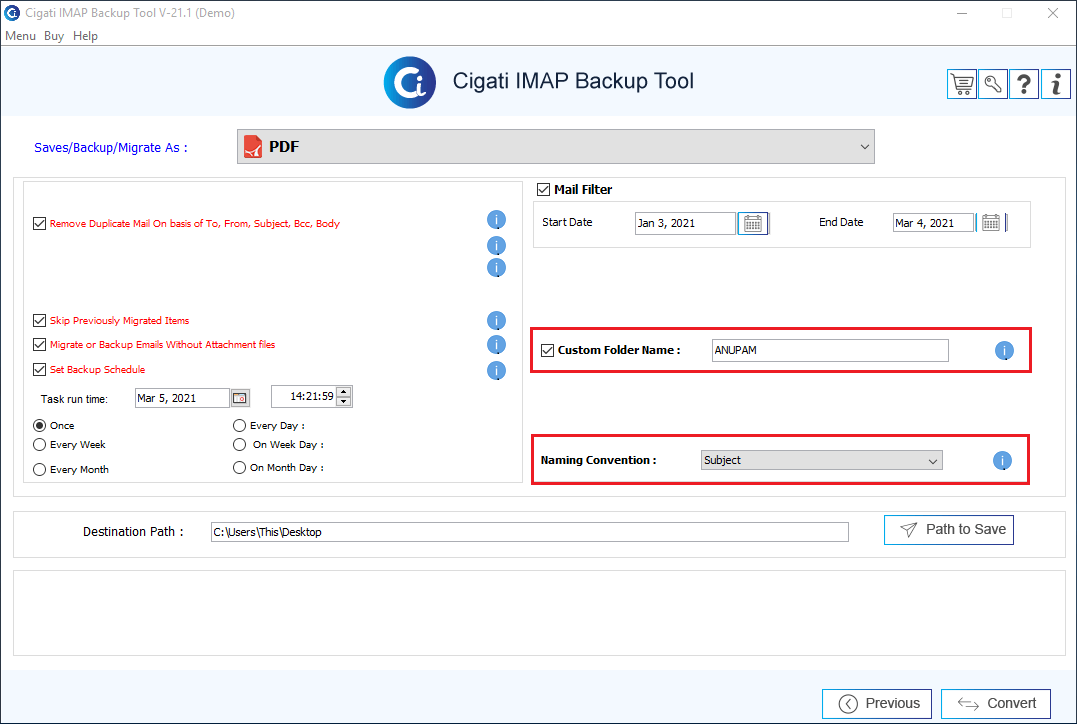Click the Saves/Backup/Migrate As label

[x=111, y=148]
